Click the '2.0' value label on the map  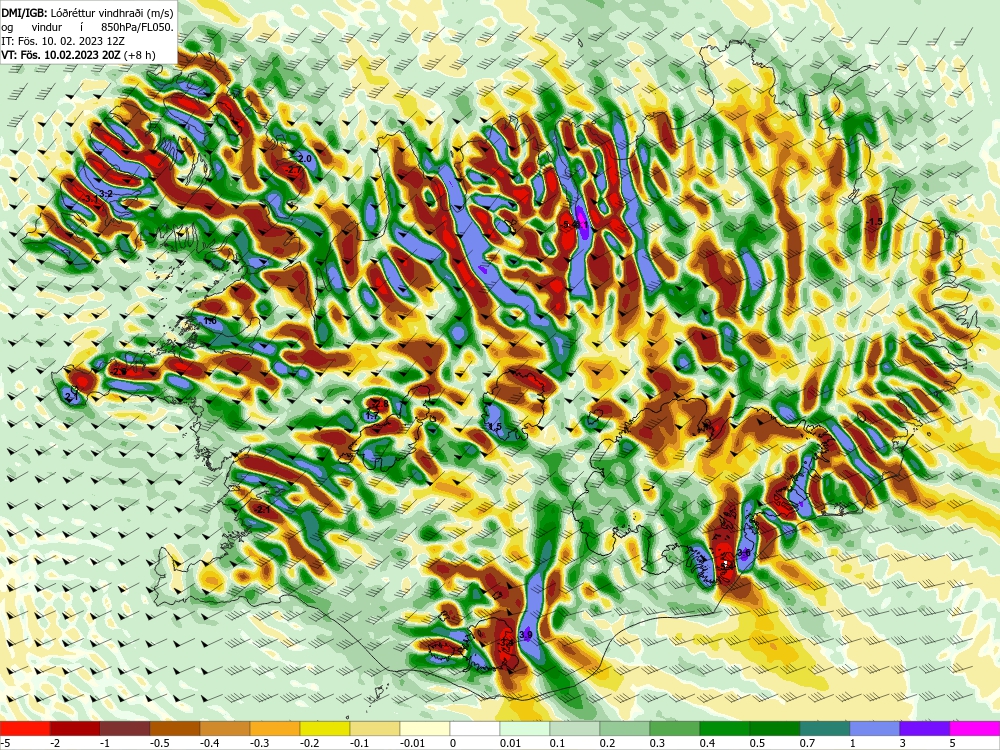pyautogui.click(x=305, y=158)
